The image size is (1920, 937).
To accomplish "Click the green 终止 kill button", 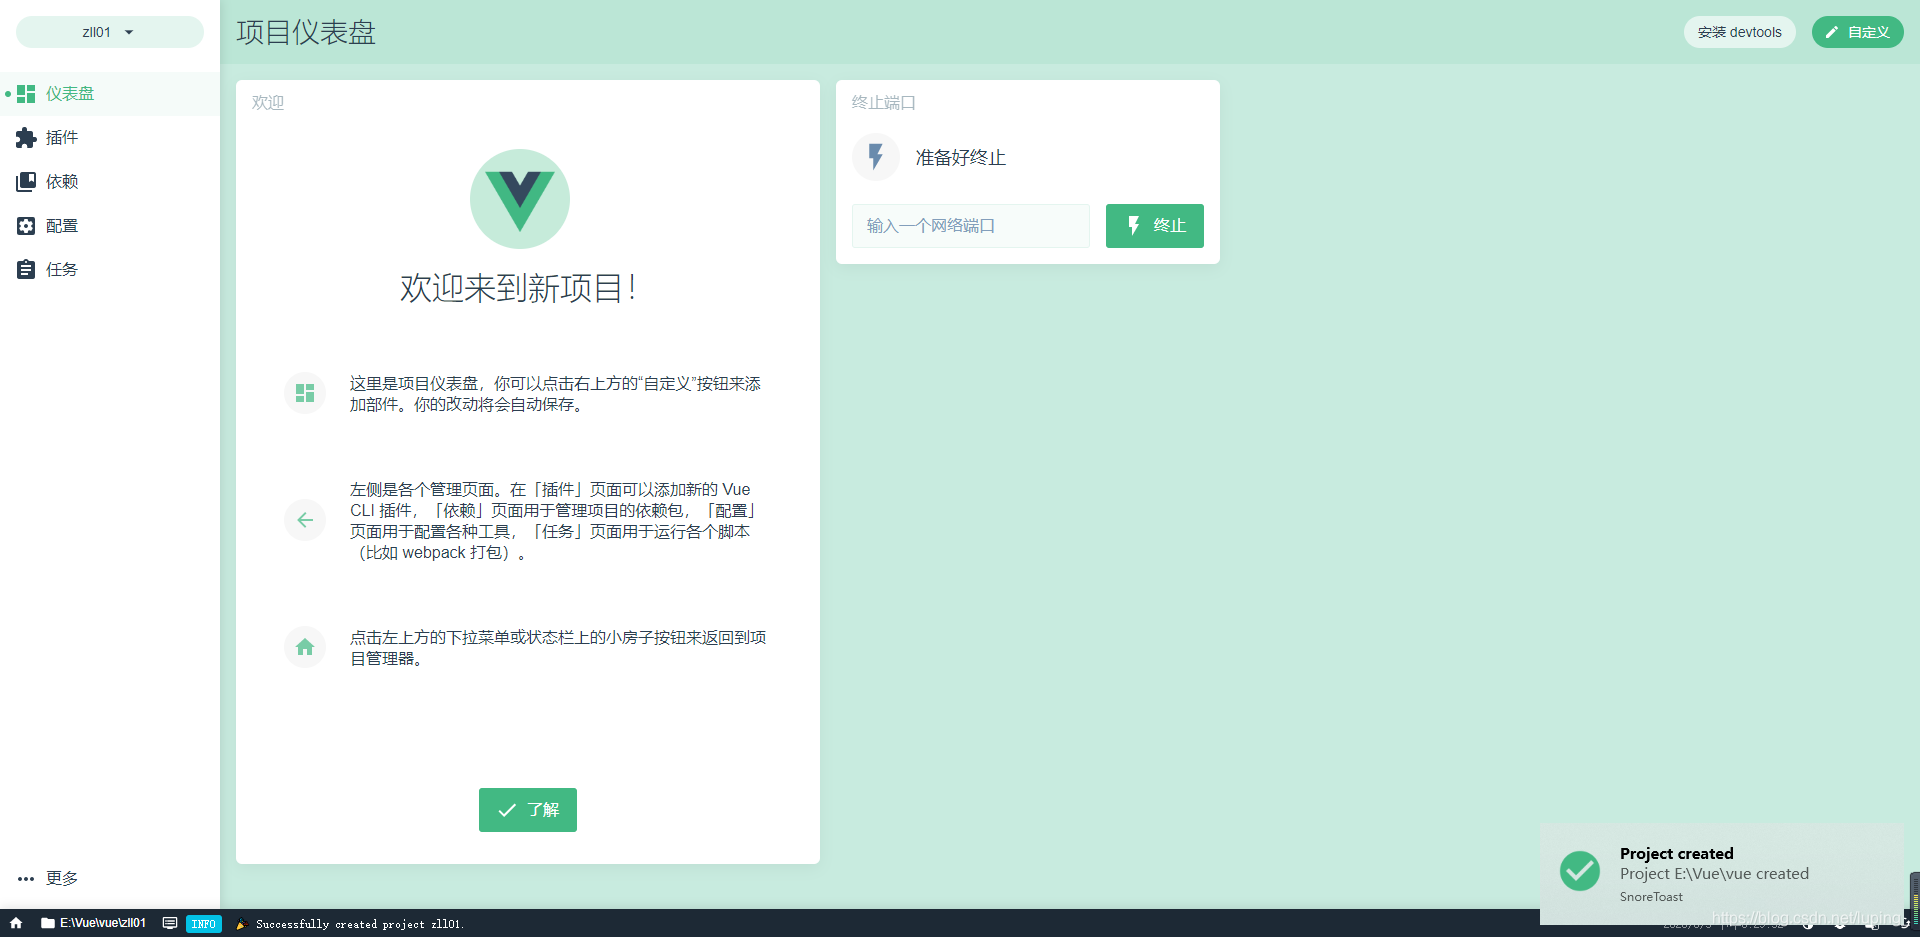I will (x=1155, y=226).
